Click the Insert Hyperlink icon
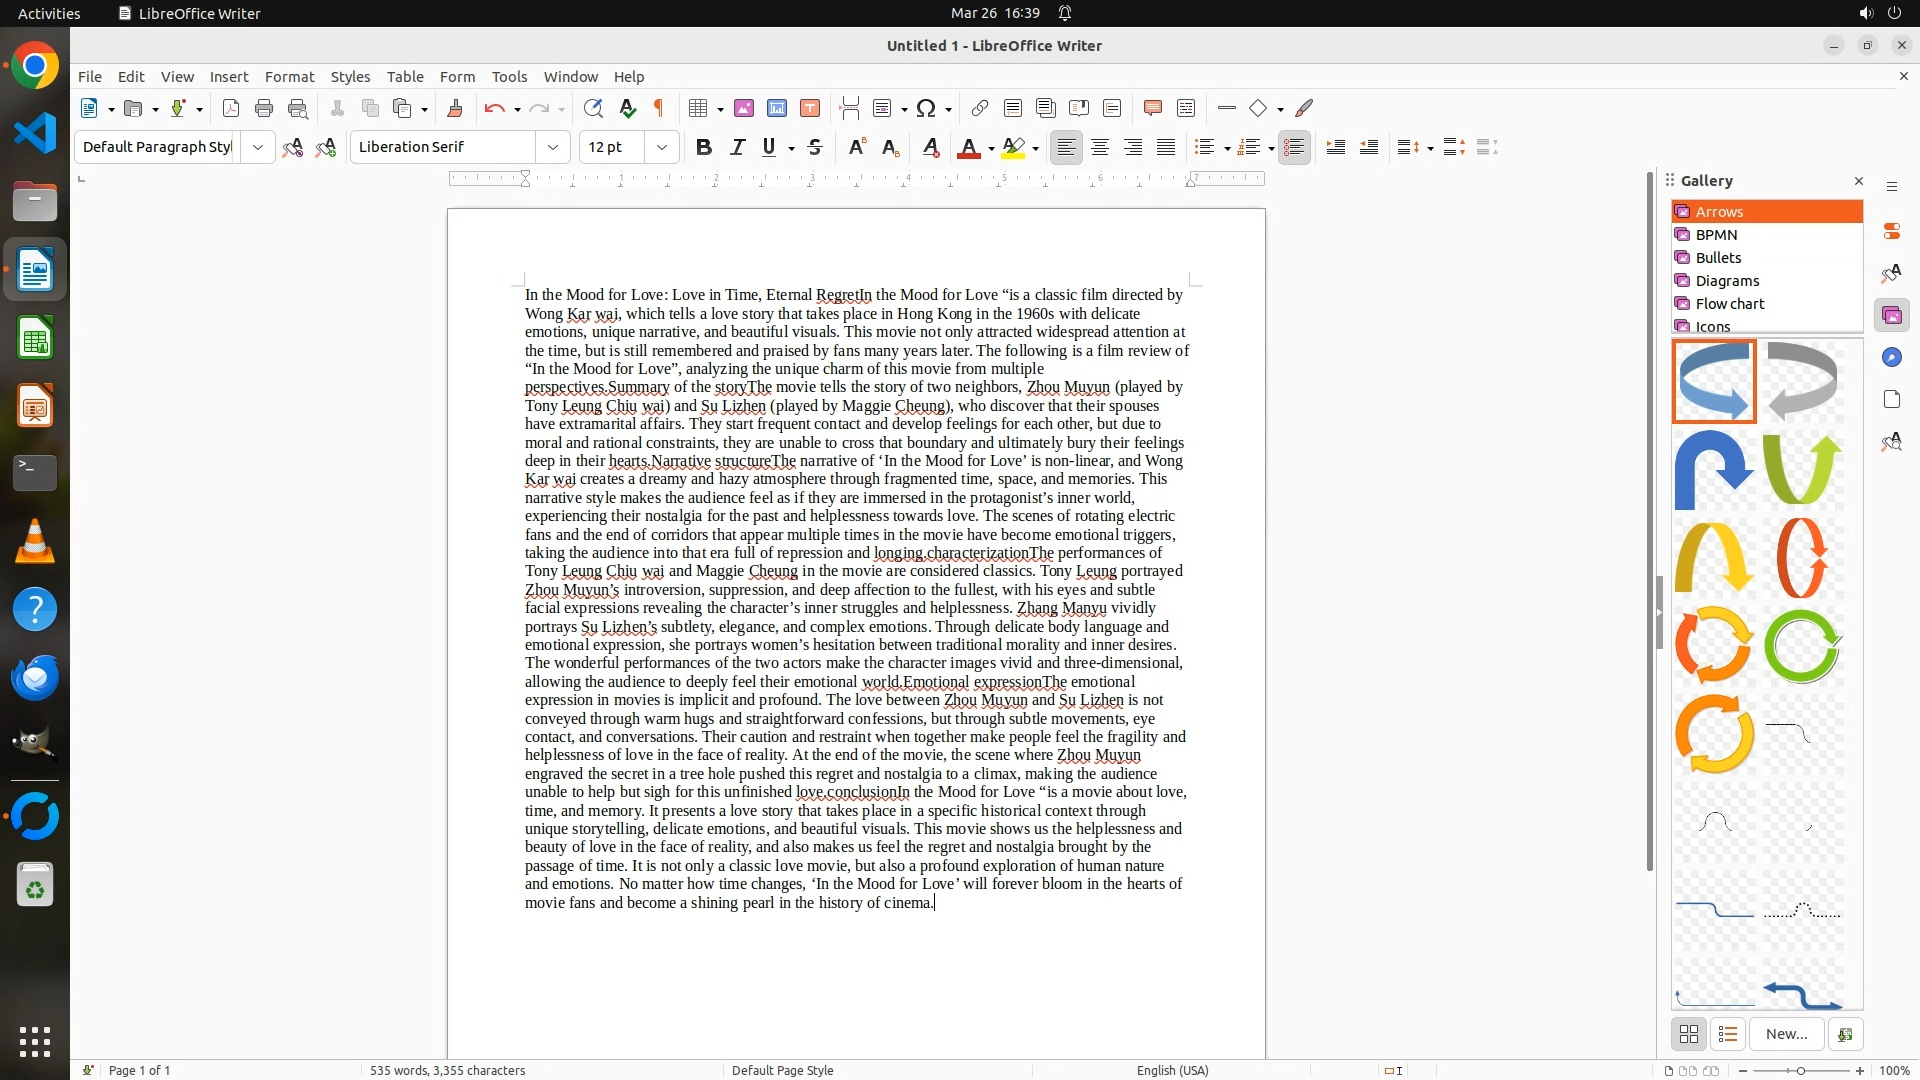Image resolution: width=1920 pixels, height=1080 pixels. point(980,108)
